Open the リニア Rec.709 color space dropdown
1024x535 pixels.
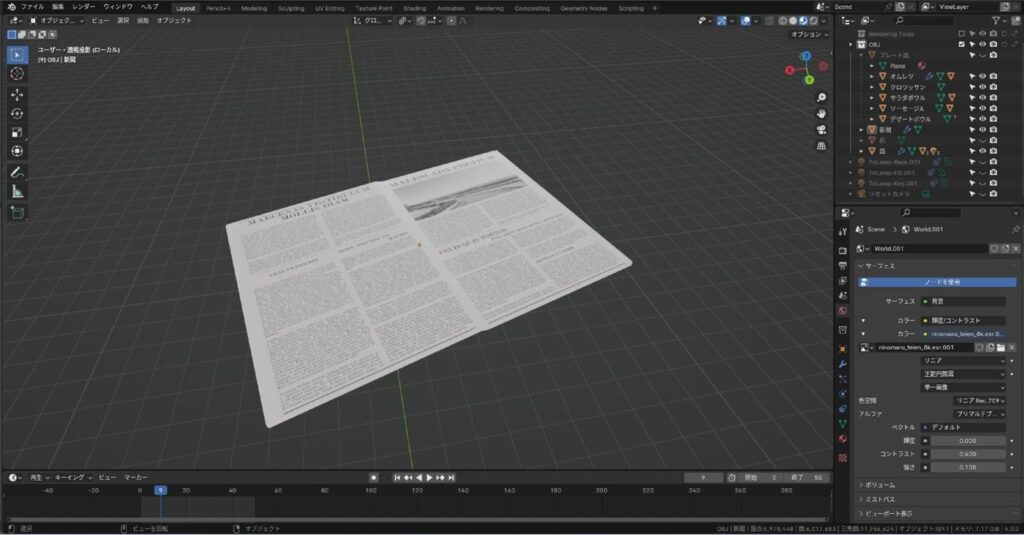point(979,400)
